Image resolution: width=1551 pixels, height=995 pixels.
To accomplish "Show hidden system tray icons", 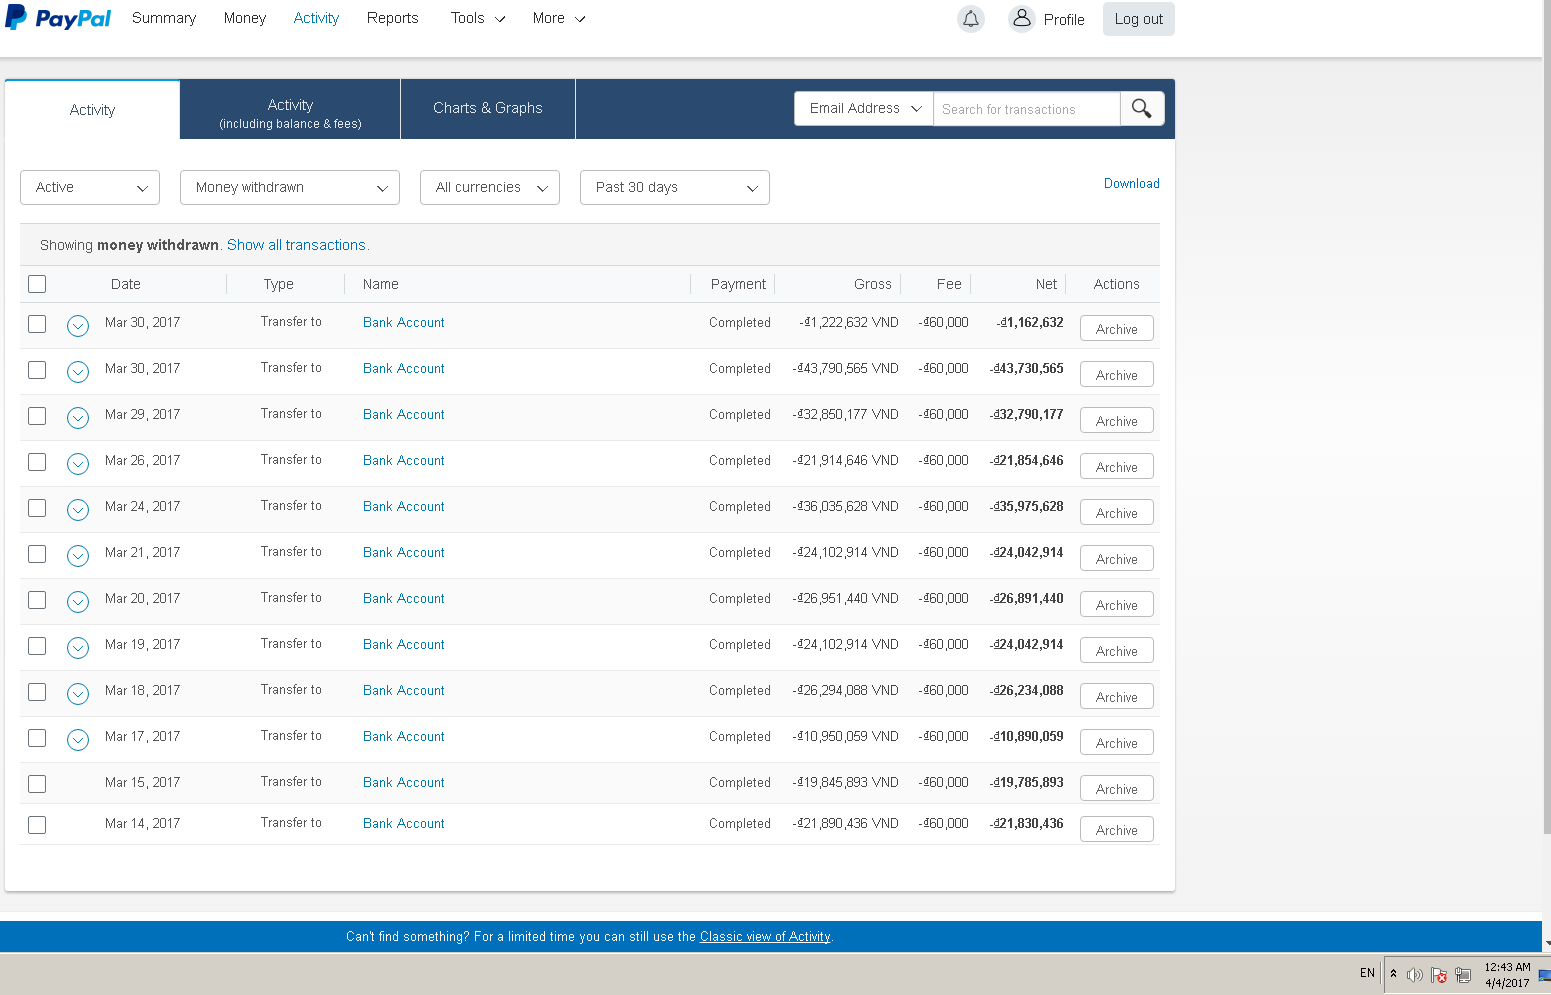I will click(x=1393, y=973).
